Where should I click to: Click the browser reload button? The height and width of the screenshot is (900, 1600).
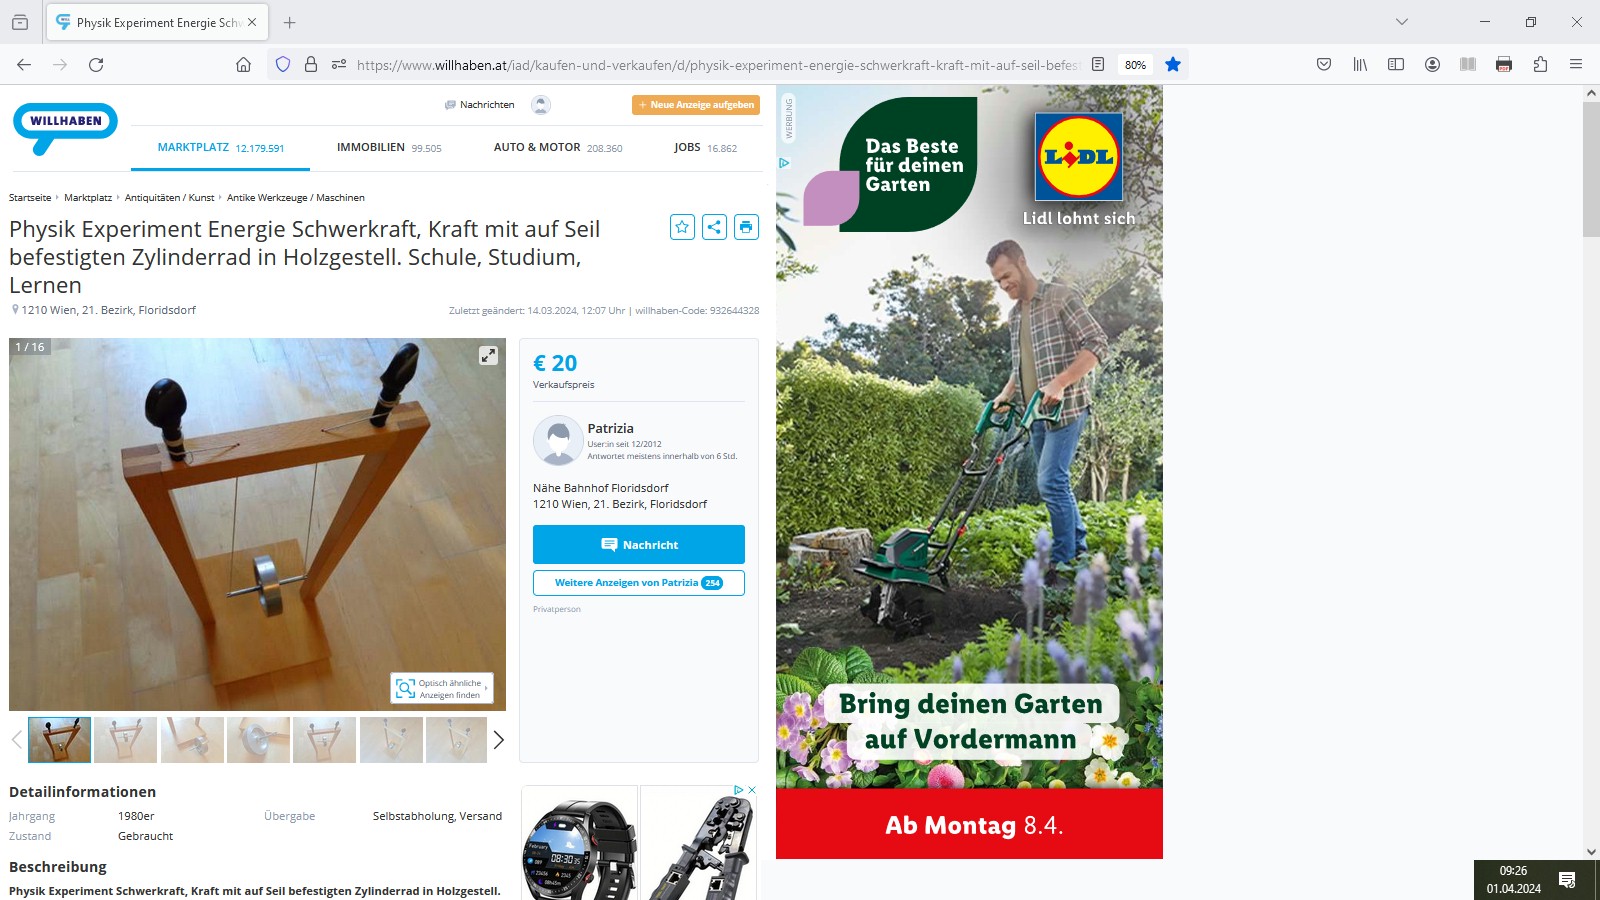96,64
